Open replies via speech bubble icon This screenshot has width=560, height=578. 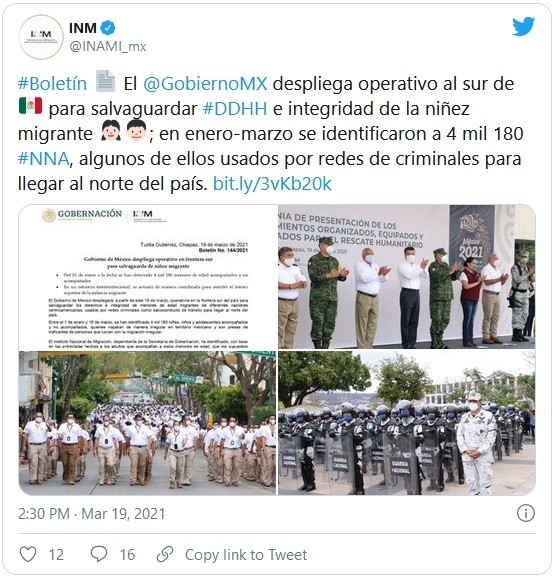click(99, 554)
